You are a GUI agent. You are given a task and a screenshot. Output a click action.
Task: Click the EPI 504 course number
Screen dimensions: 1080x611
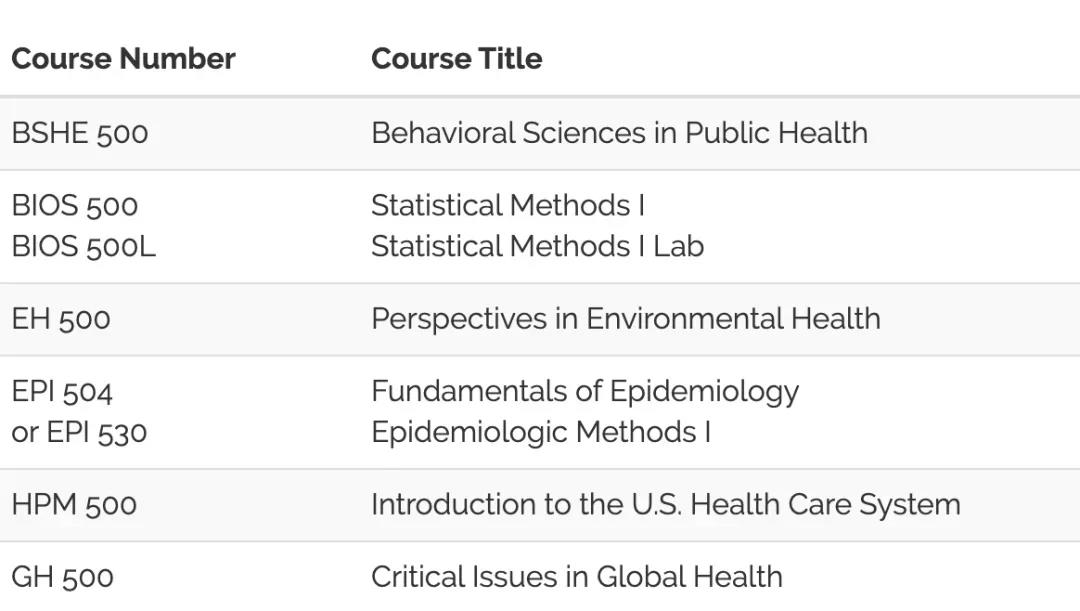62,392
